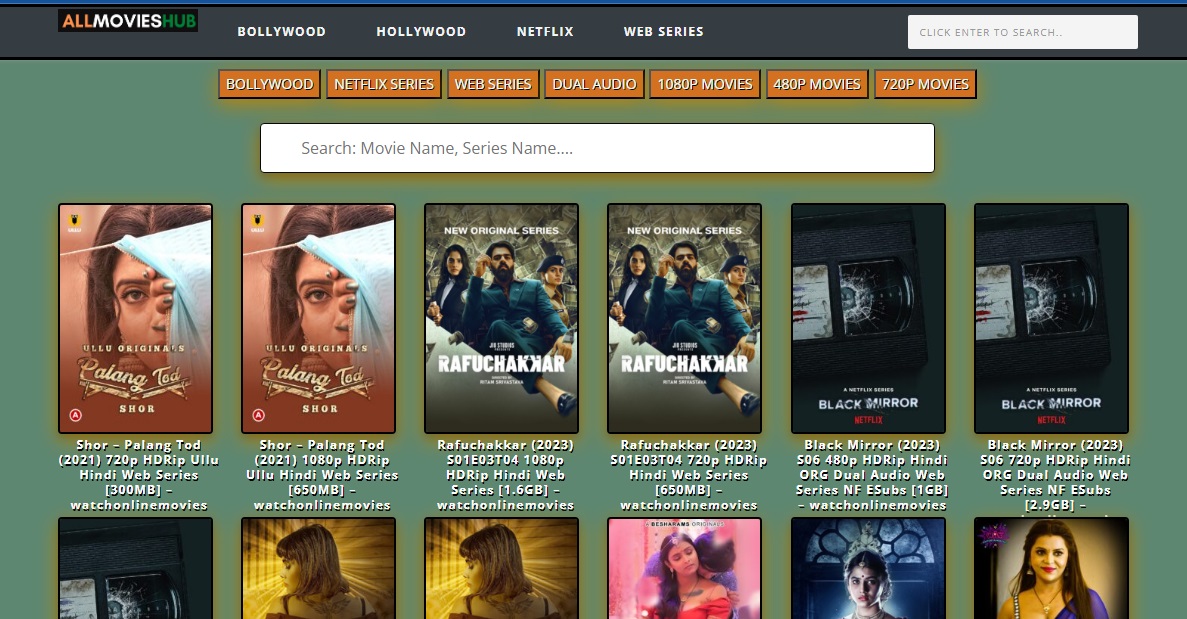Open the Black Mirror S06 720p poster

1051,318
